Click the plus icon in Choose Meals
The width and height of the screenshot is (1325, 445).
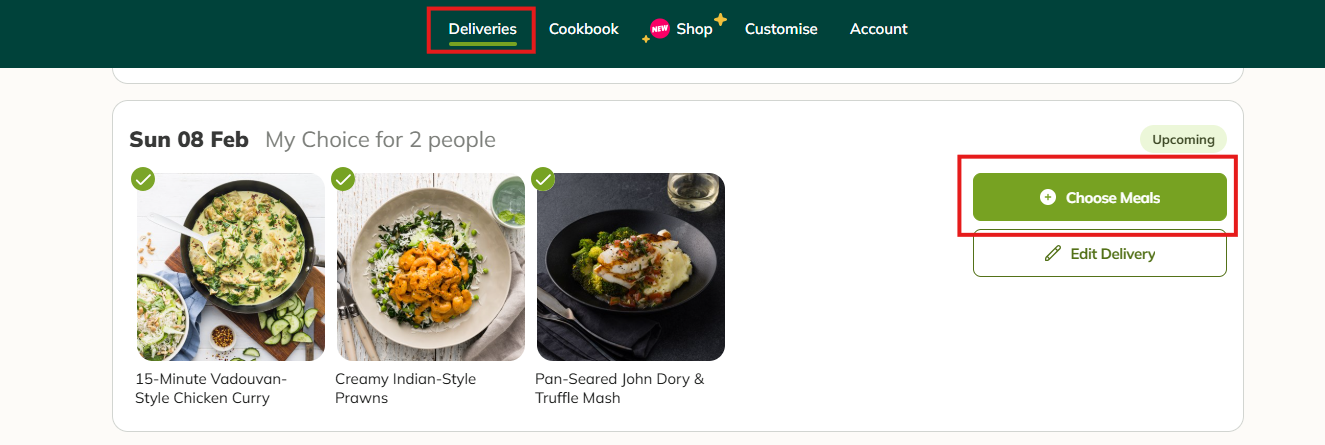1048,198
